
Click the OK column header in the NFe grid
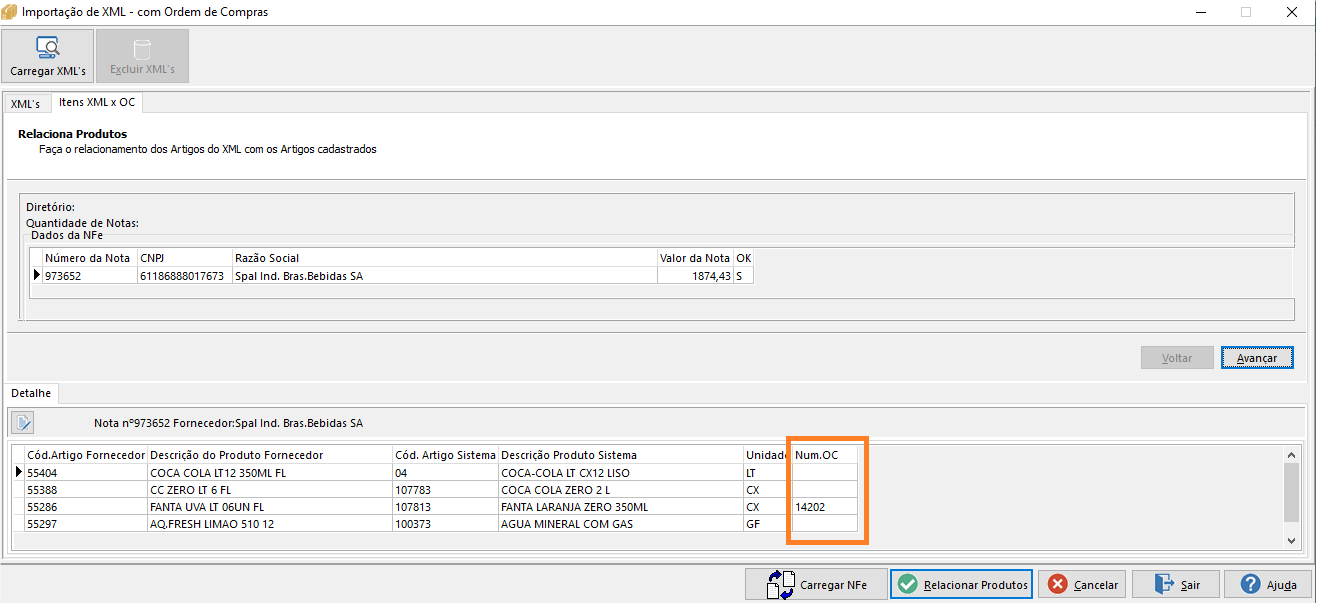point(743,258)
